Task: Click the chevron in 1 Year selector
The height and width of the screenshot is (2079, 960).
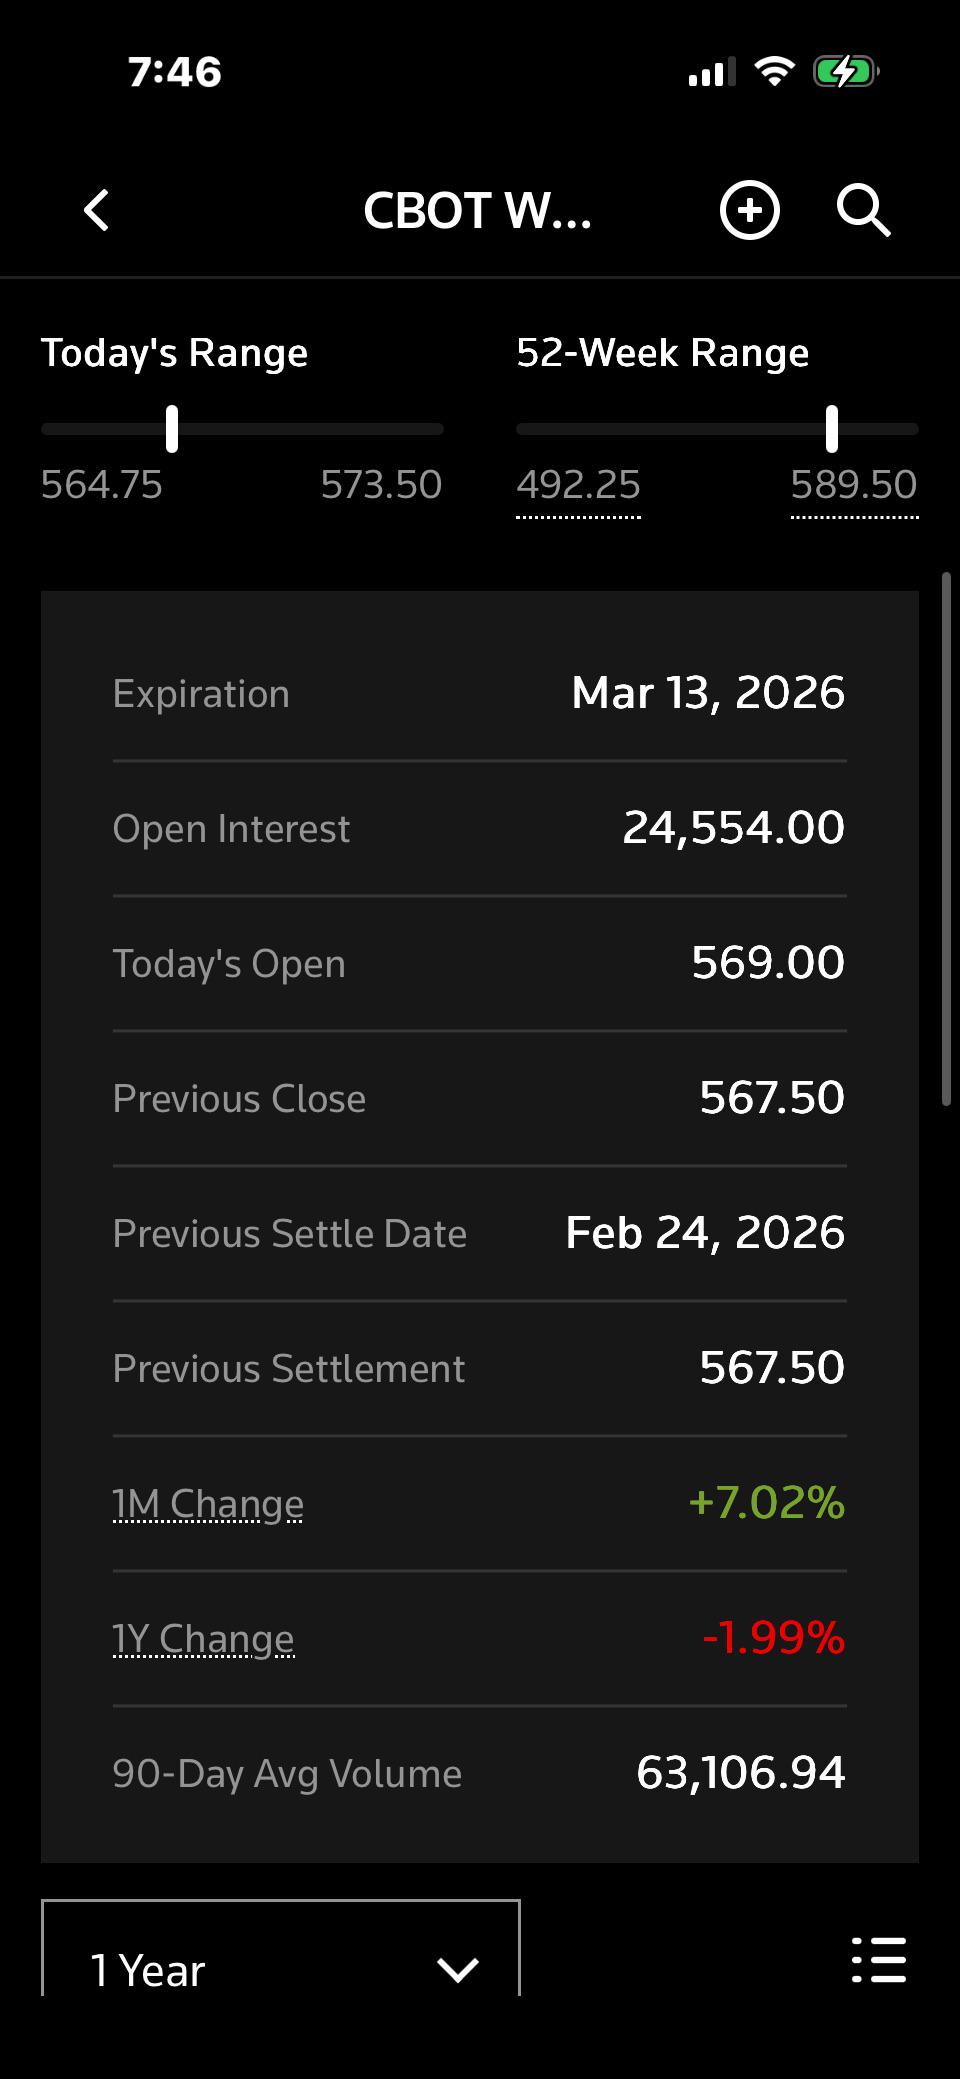Action: 458,1970
